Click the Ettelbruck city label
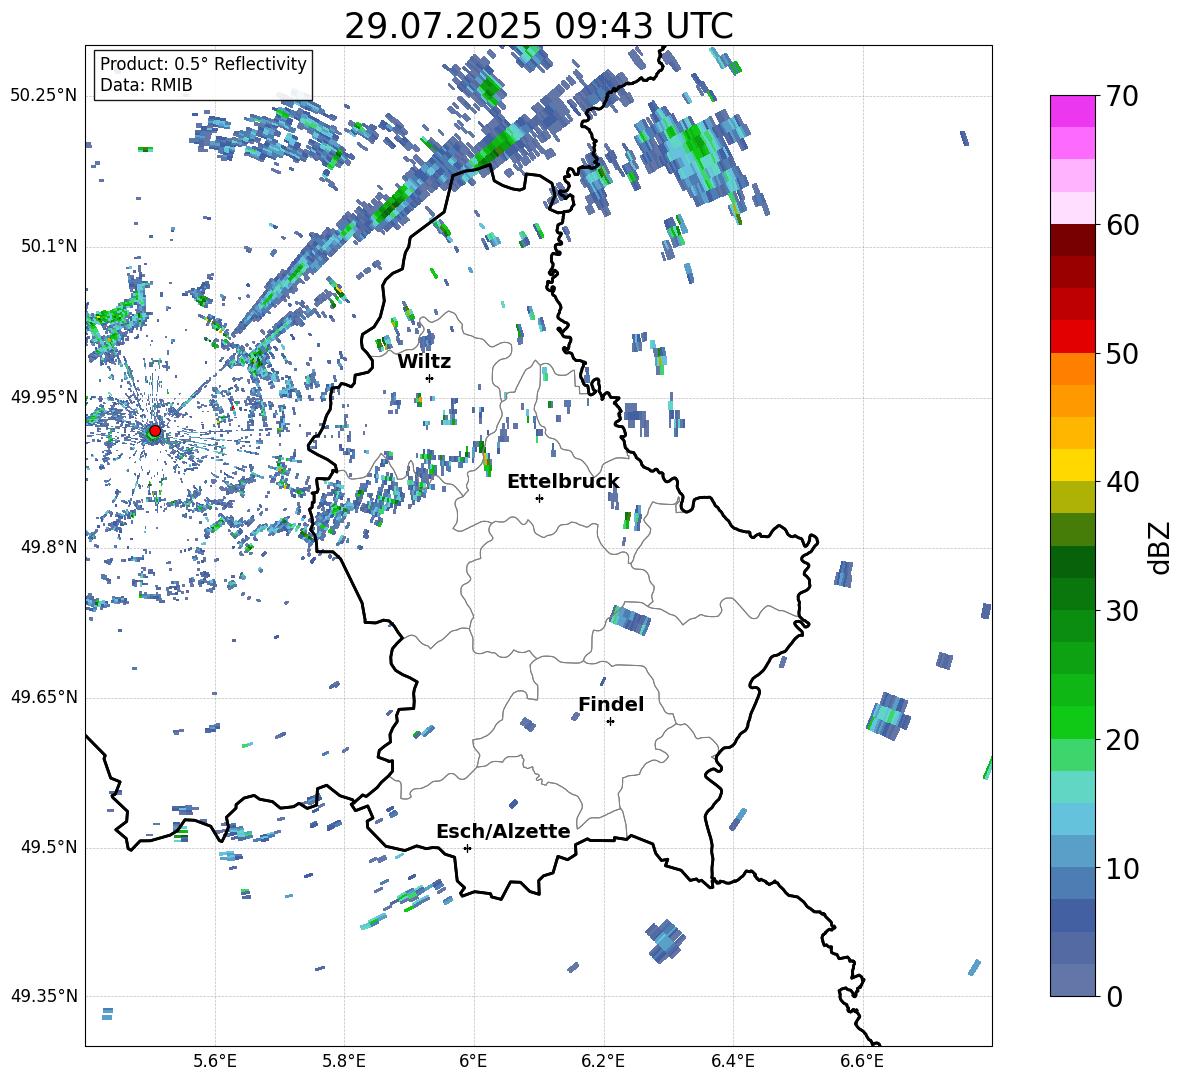The width and height of the screenshot is (1184, 1081). coord(563,482)
